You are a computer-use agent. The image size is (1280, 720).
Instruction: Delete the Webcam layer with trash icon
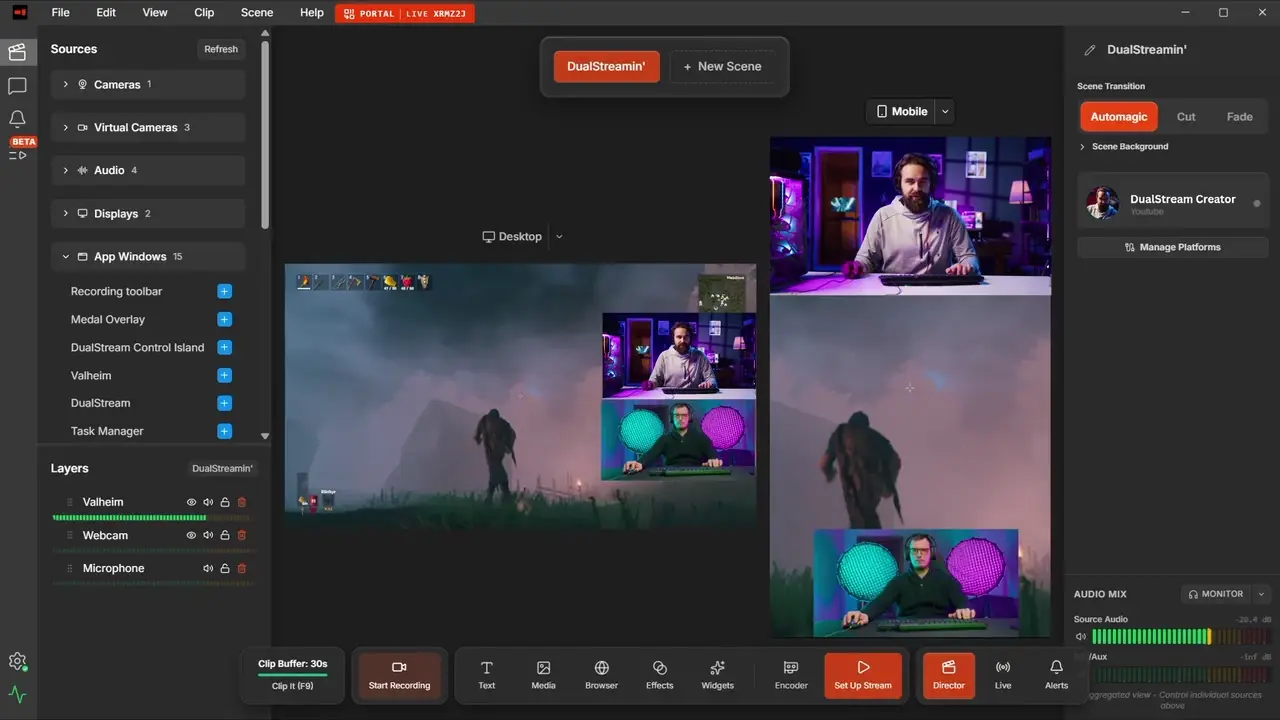point(242,535)
